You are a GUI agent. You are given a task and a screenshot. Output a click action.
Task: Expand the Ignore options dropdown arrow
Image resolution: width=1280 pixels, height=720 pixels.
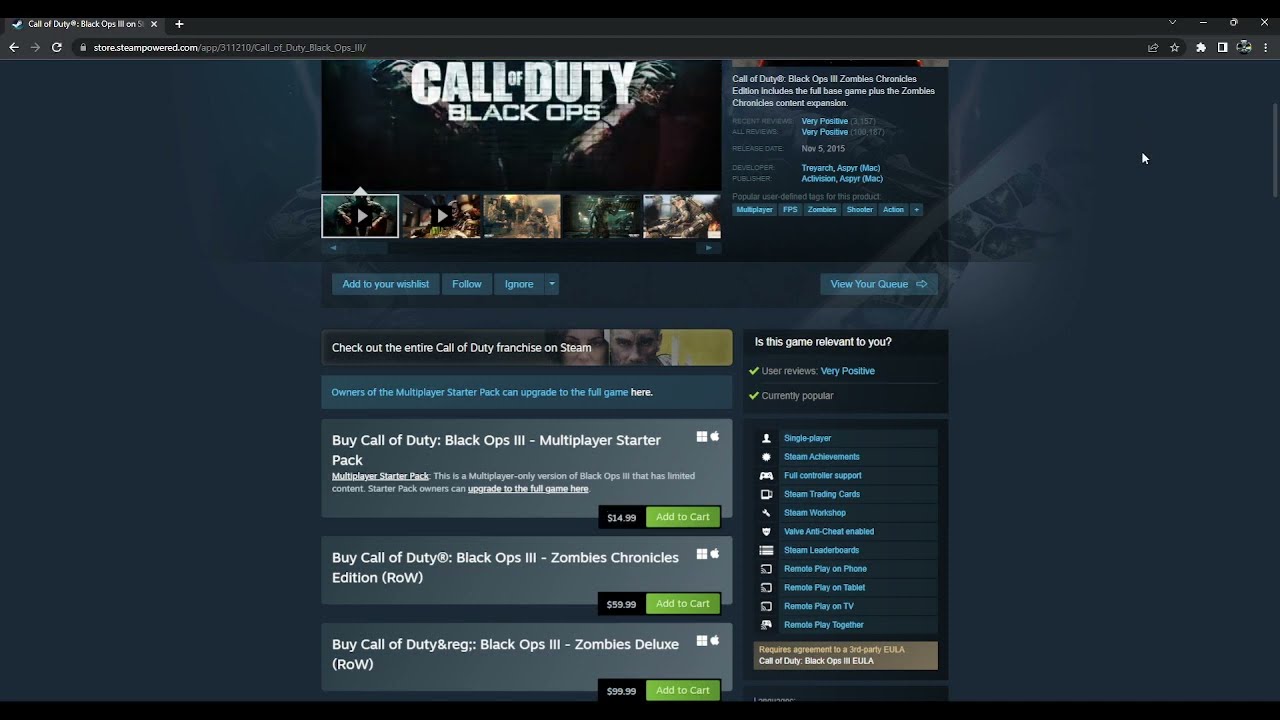[x=551, y=284]
